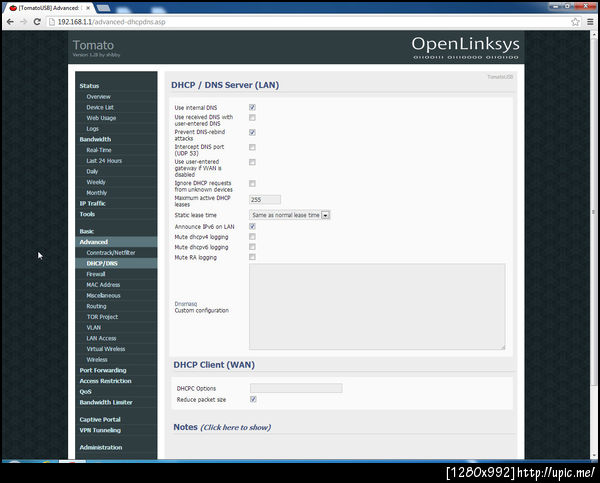This screenshot has height=483, width=600.
Task: Open Logs page in sidebar
Action: pos(92,129)
